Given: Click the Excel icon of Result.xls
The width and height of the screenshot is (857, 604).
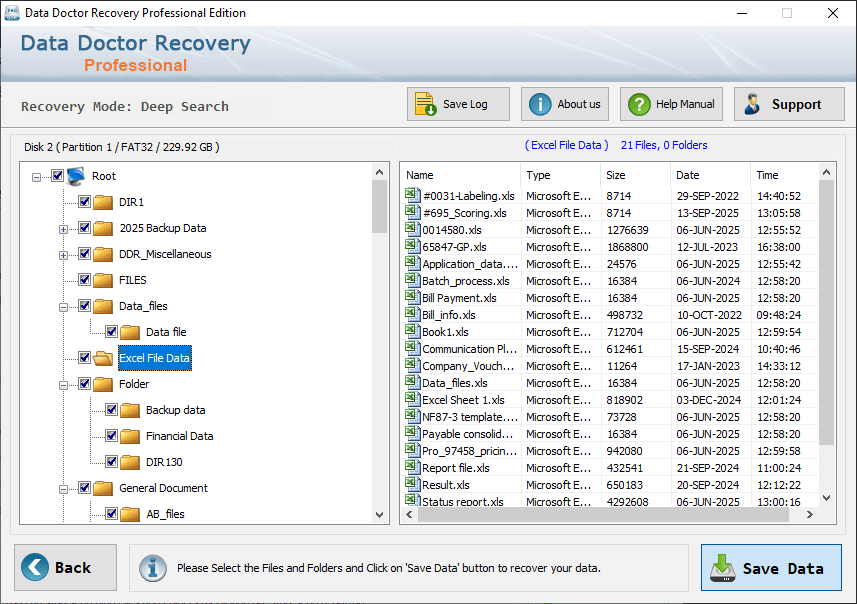Looking at the screenshot, I should click(412, 484).
